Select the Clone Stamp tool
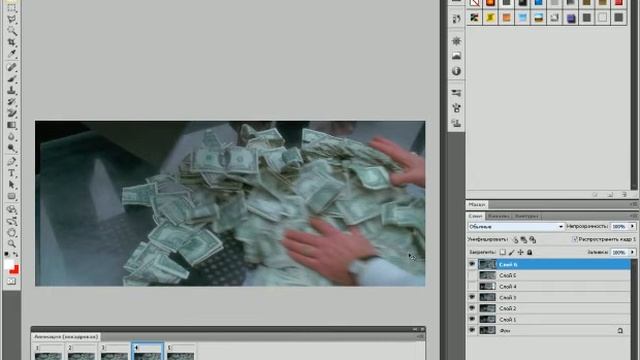The width and height of the screenshot is (640, 360). point(12,90)
